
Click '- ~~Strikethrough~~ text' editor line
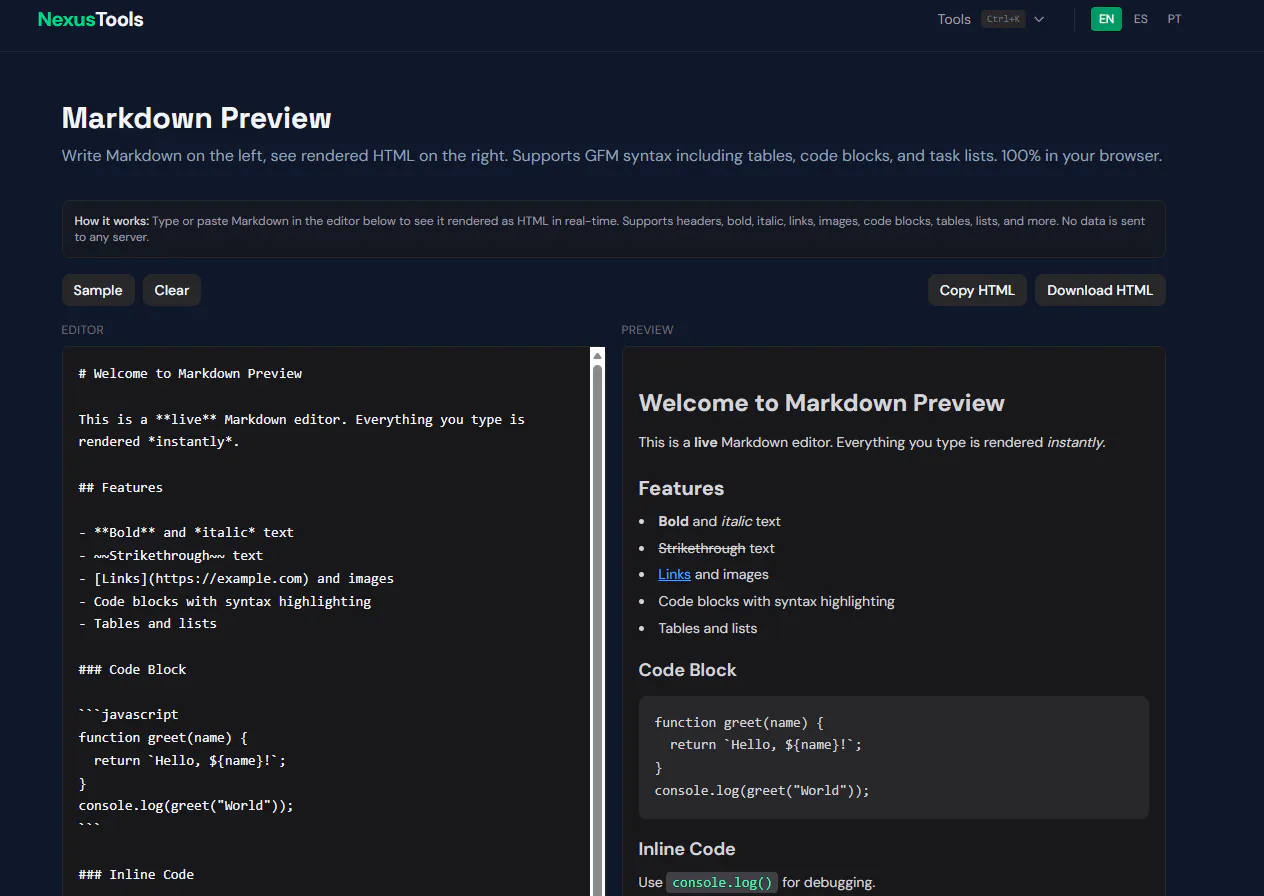171,555
